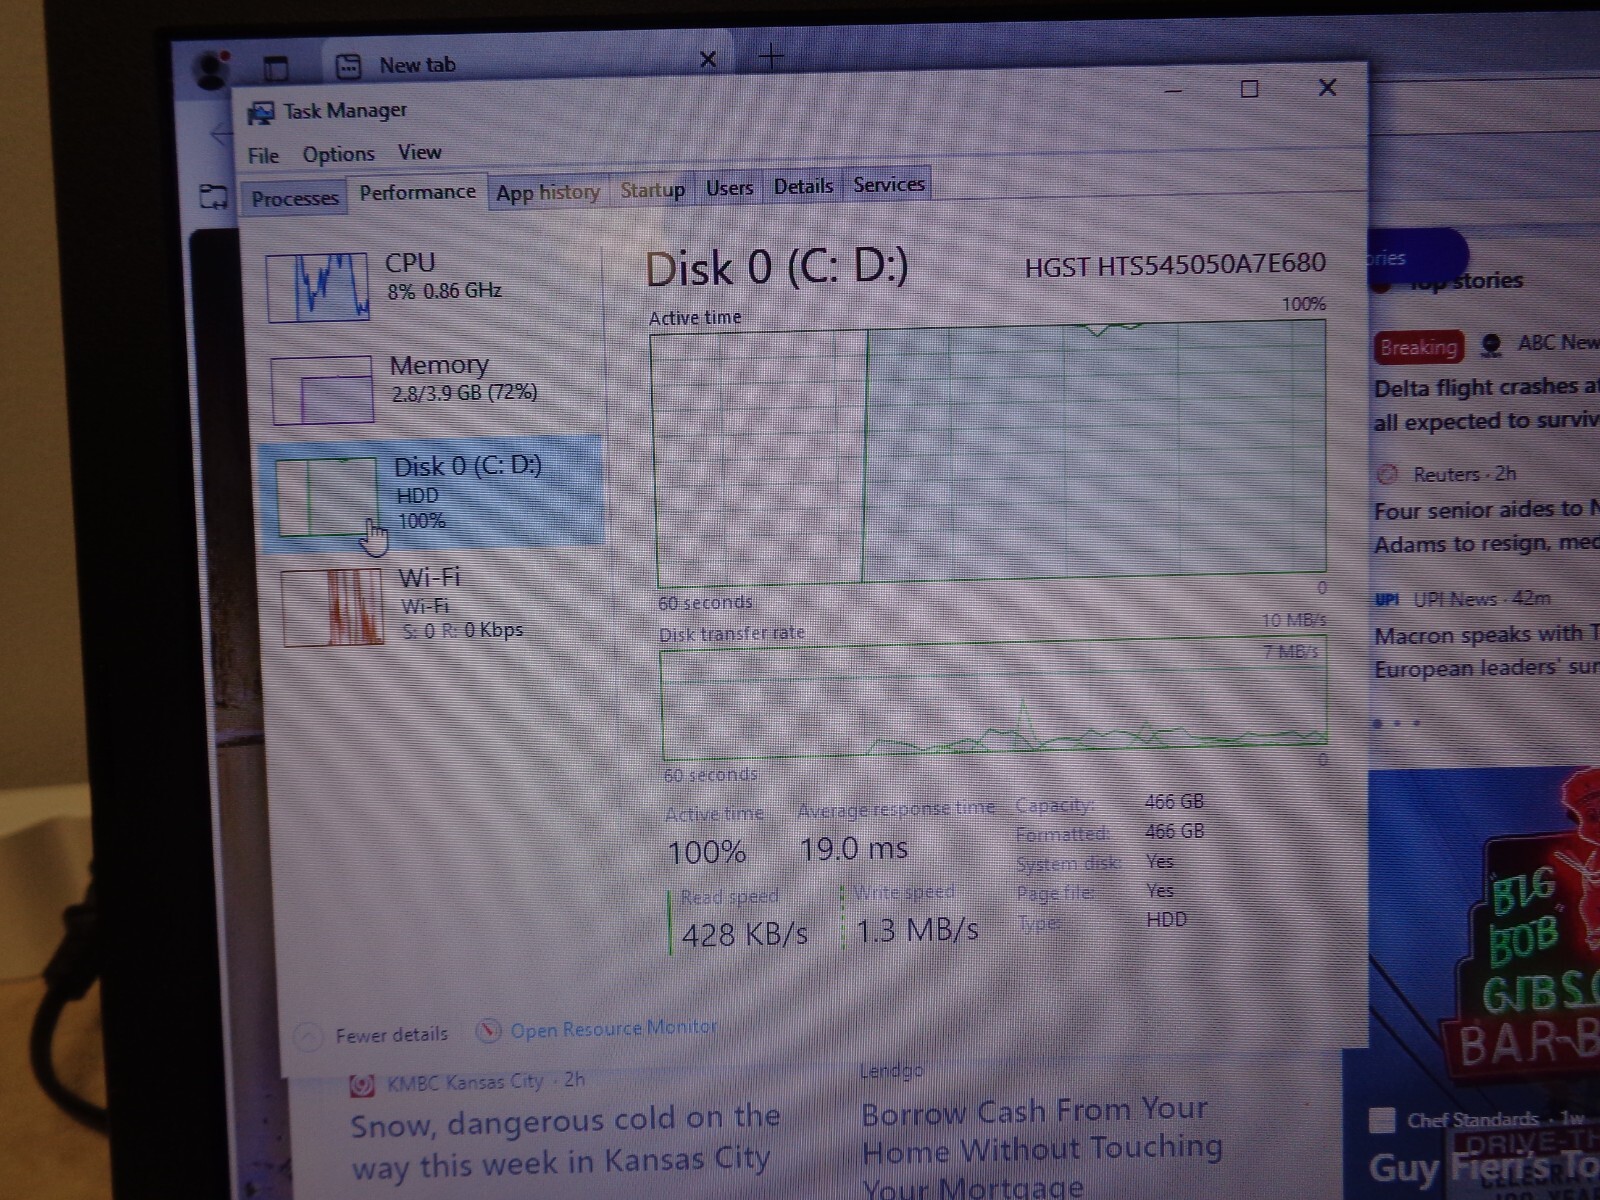Open the File menu in Task Manager
The width and height of the screenshot is (1600, 1200).
263,155
